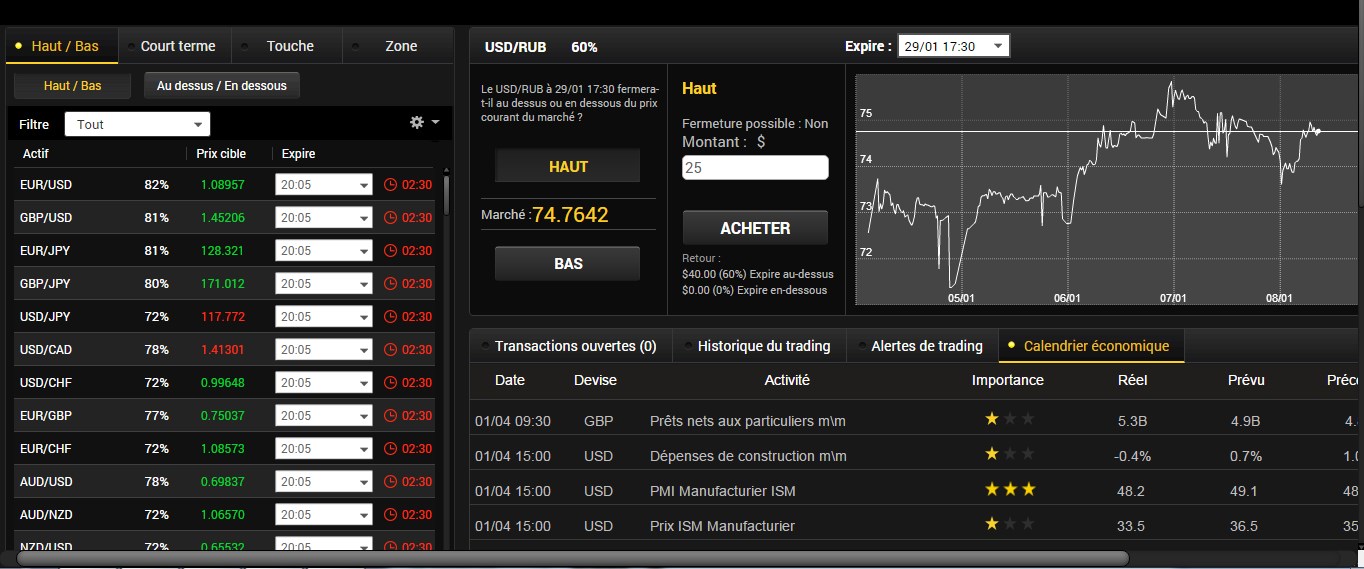Switch to the Court terme tab
Viewport: 1364px width, 569px height.
[175, 46]
